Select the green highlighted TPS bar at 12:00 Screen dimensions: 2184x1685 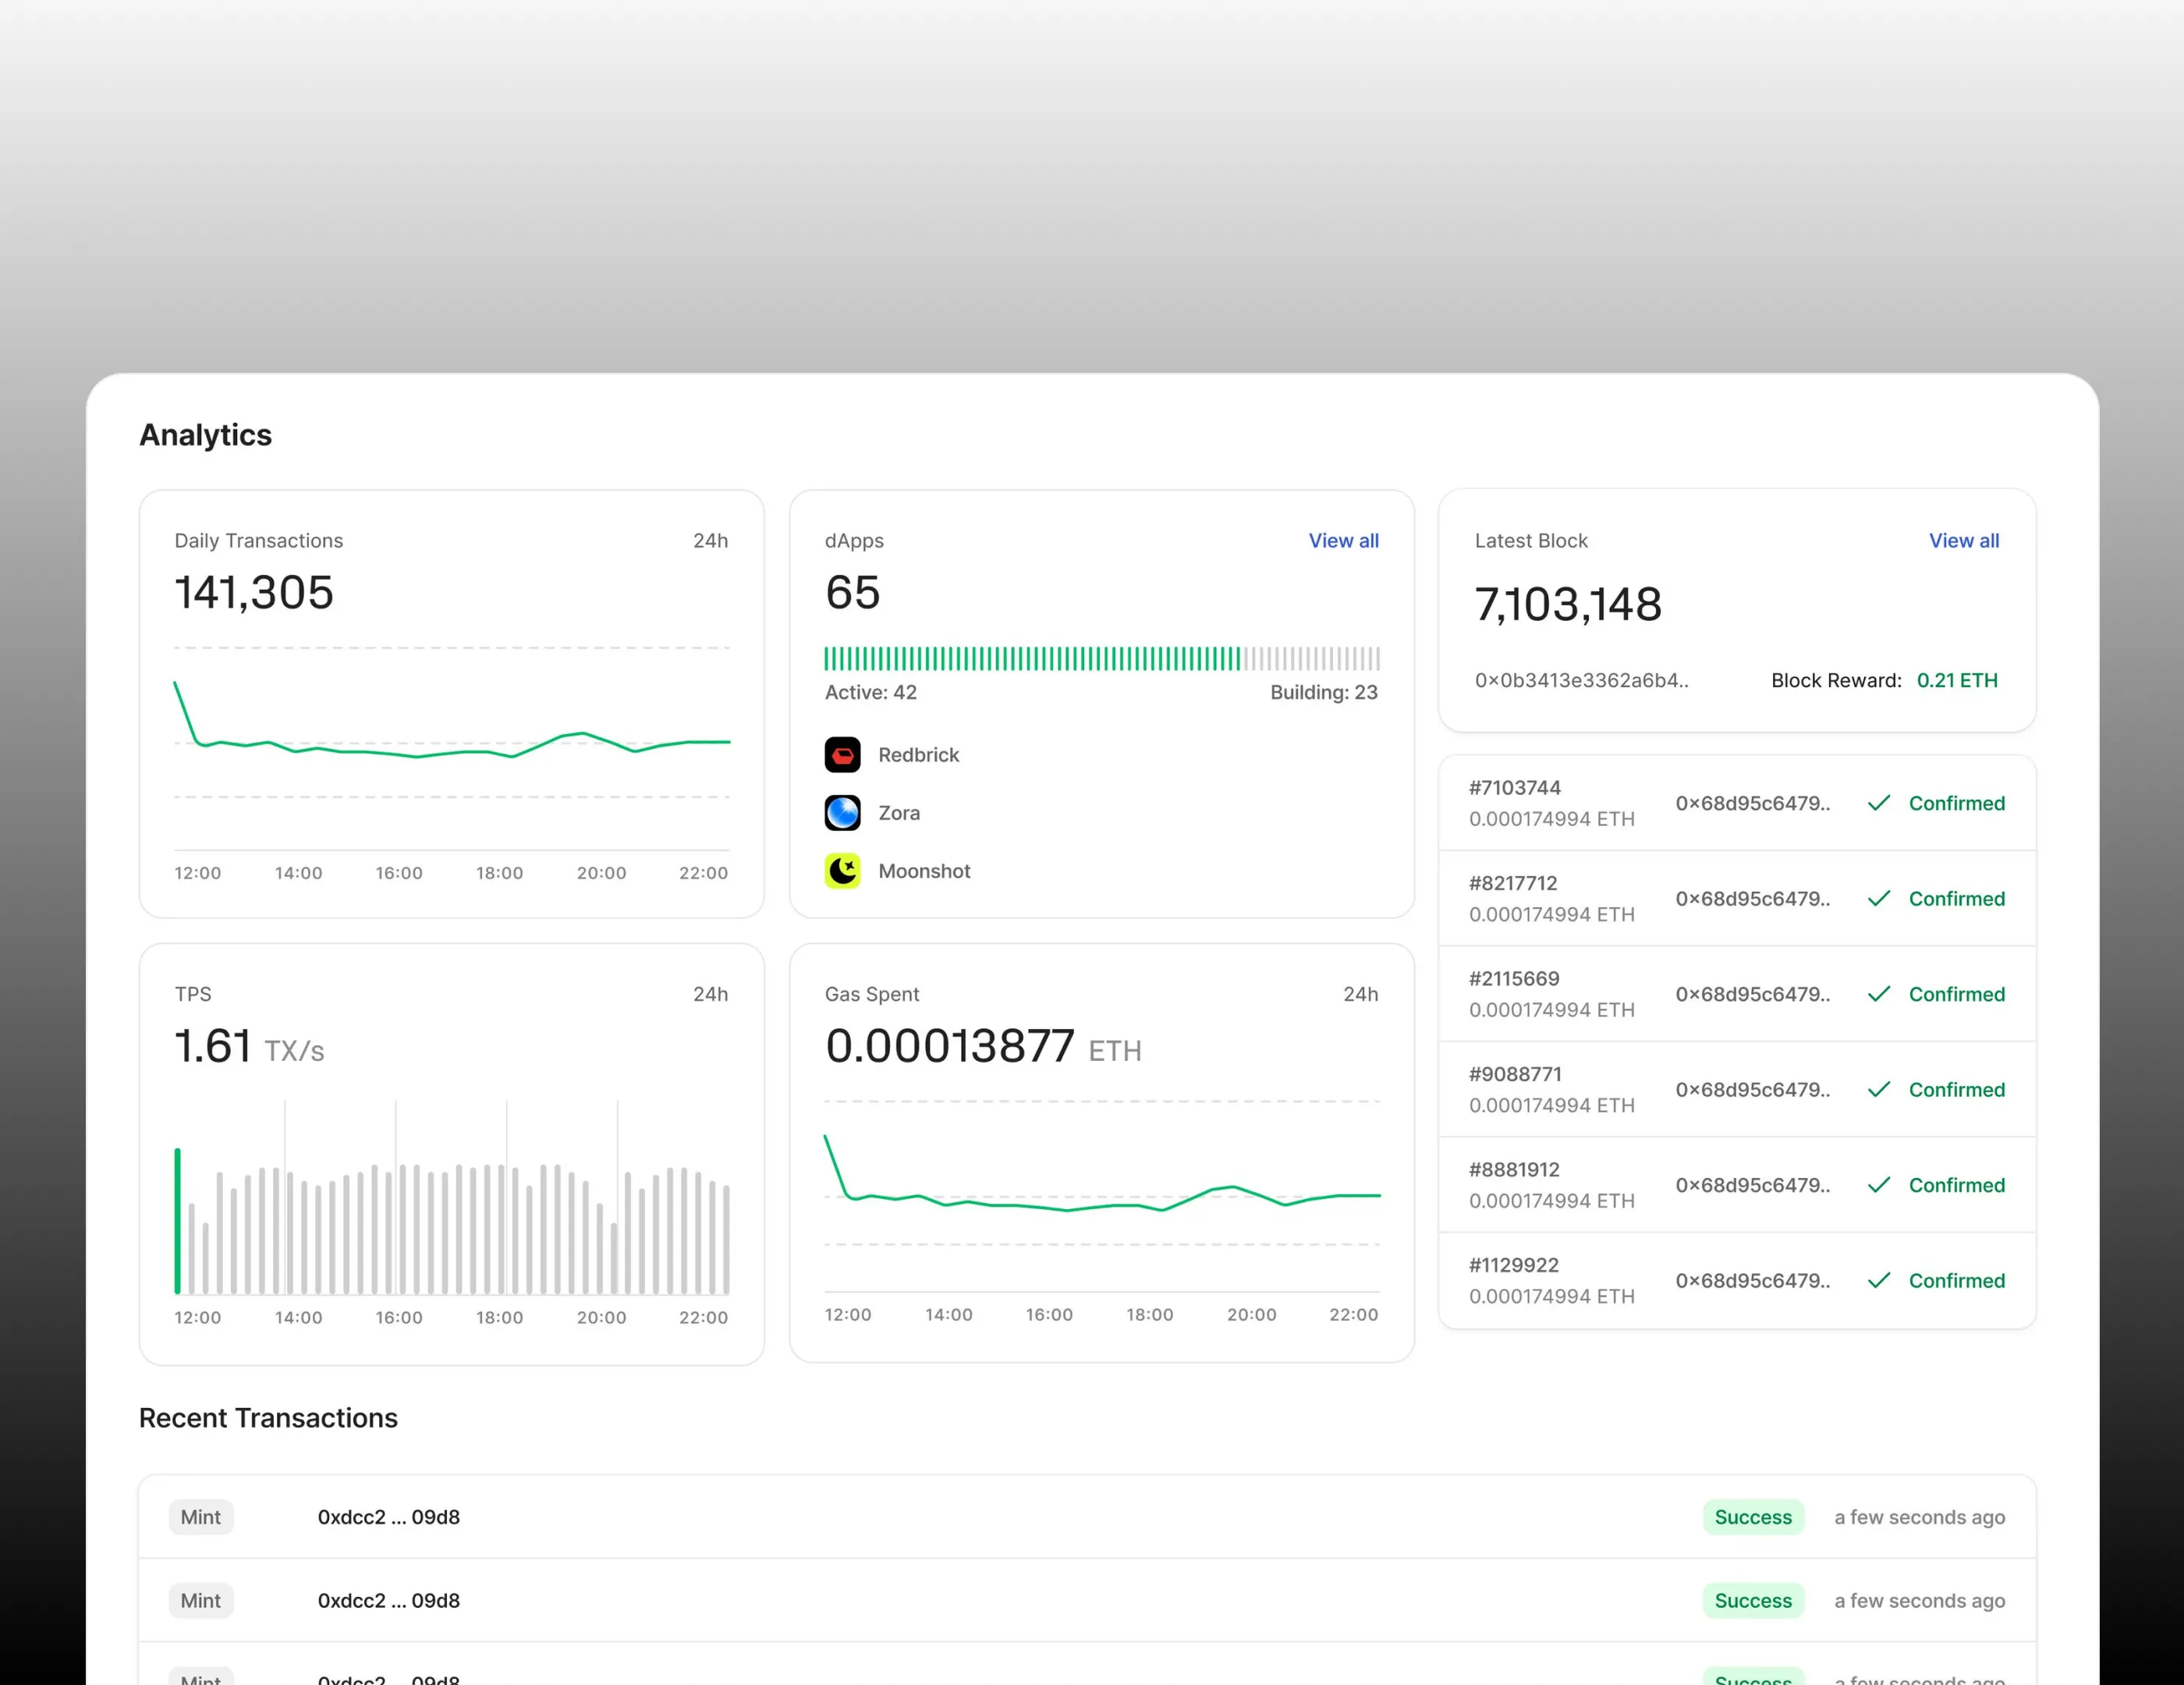click(x=178, y=1220)
